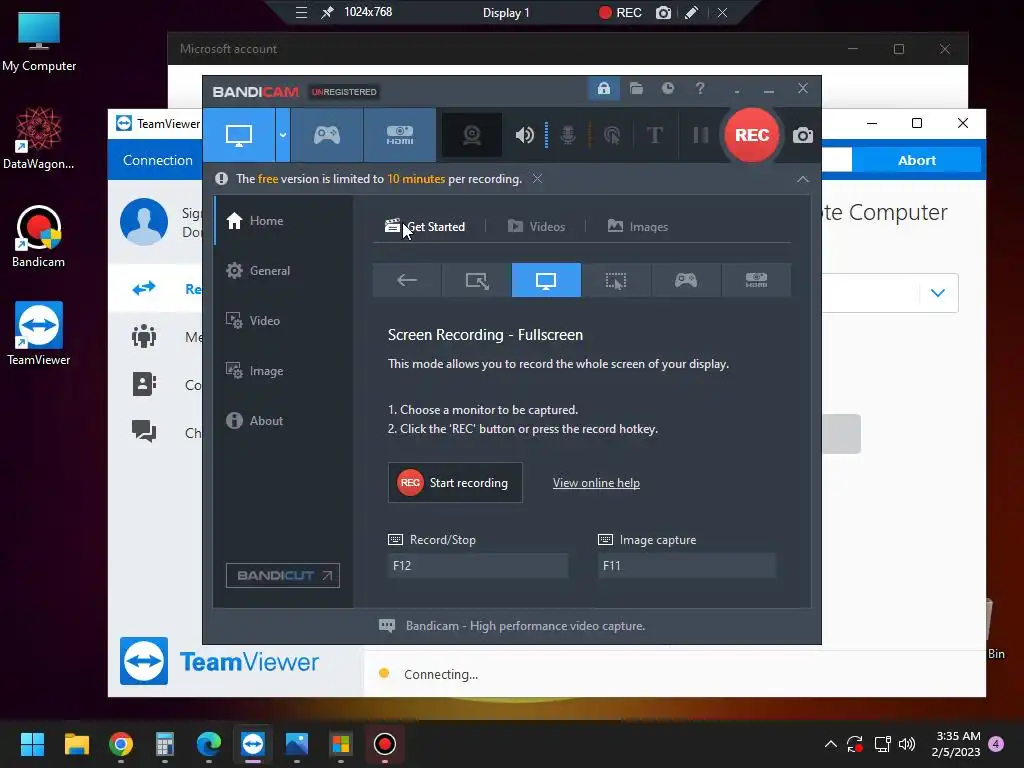Screen dimensions: 1024x768
Task: Take screenshot with Bandicam camera icon
Action: [803, 135]
